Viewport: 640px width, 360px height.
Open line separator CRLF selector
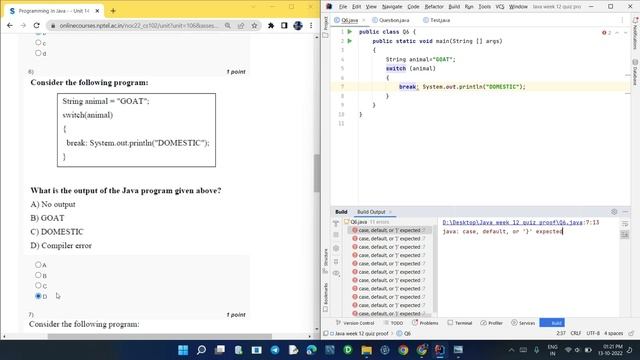(576, 333)
